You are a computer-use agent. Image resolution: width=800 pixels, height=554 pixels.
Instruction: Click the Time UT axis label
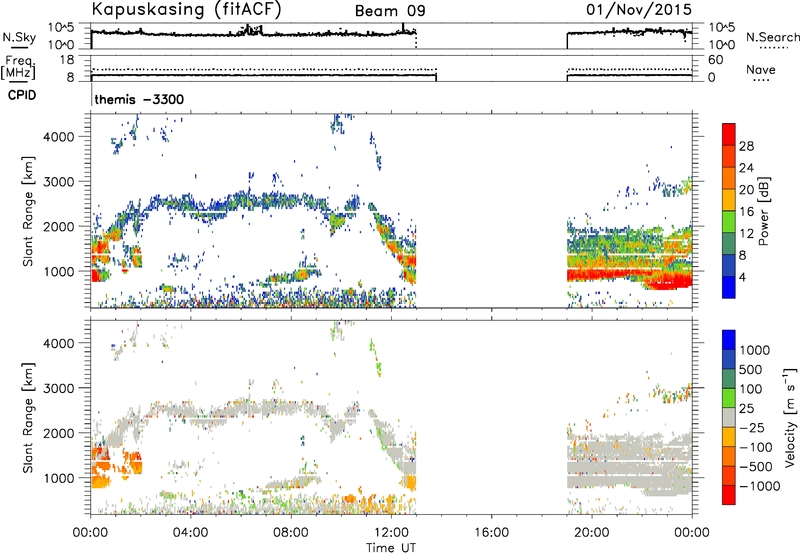391,547
